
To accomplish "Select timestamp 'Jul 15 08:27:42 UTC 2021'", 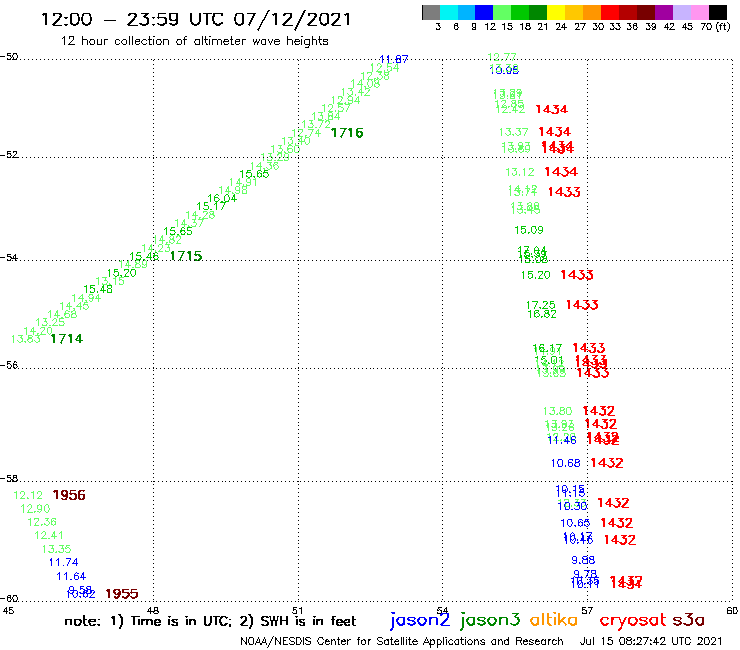I will pyautogui.click(x=651, y=641).
